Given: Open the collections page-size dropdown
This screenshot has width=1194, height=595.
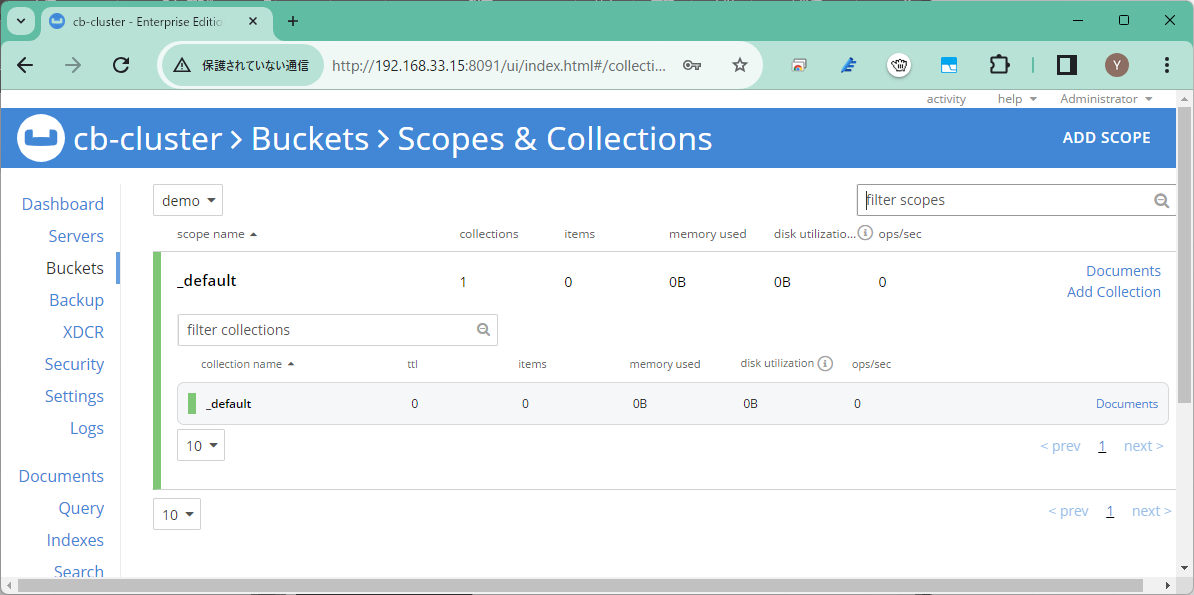Looking at the screenshot, I should click(x=201, y=446).
